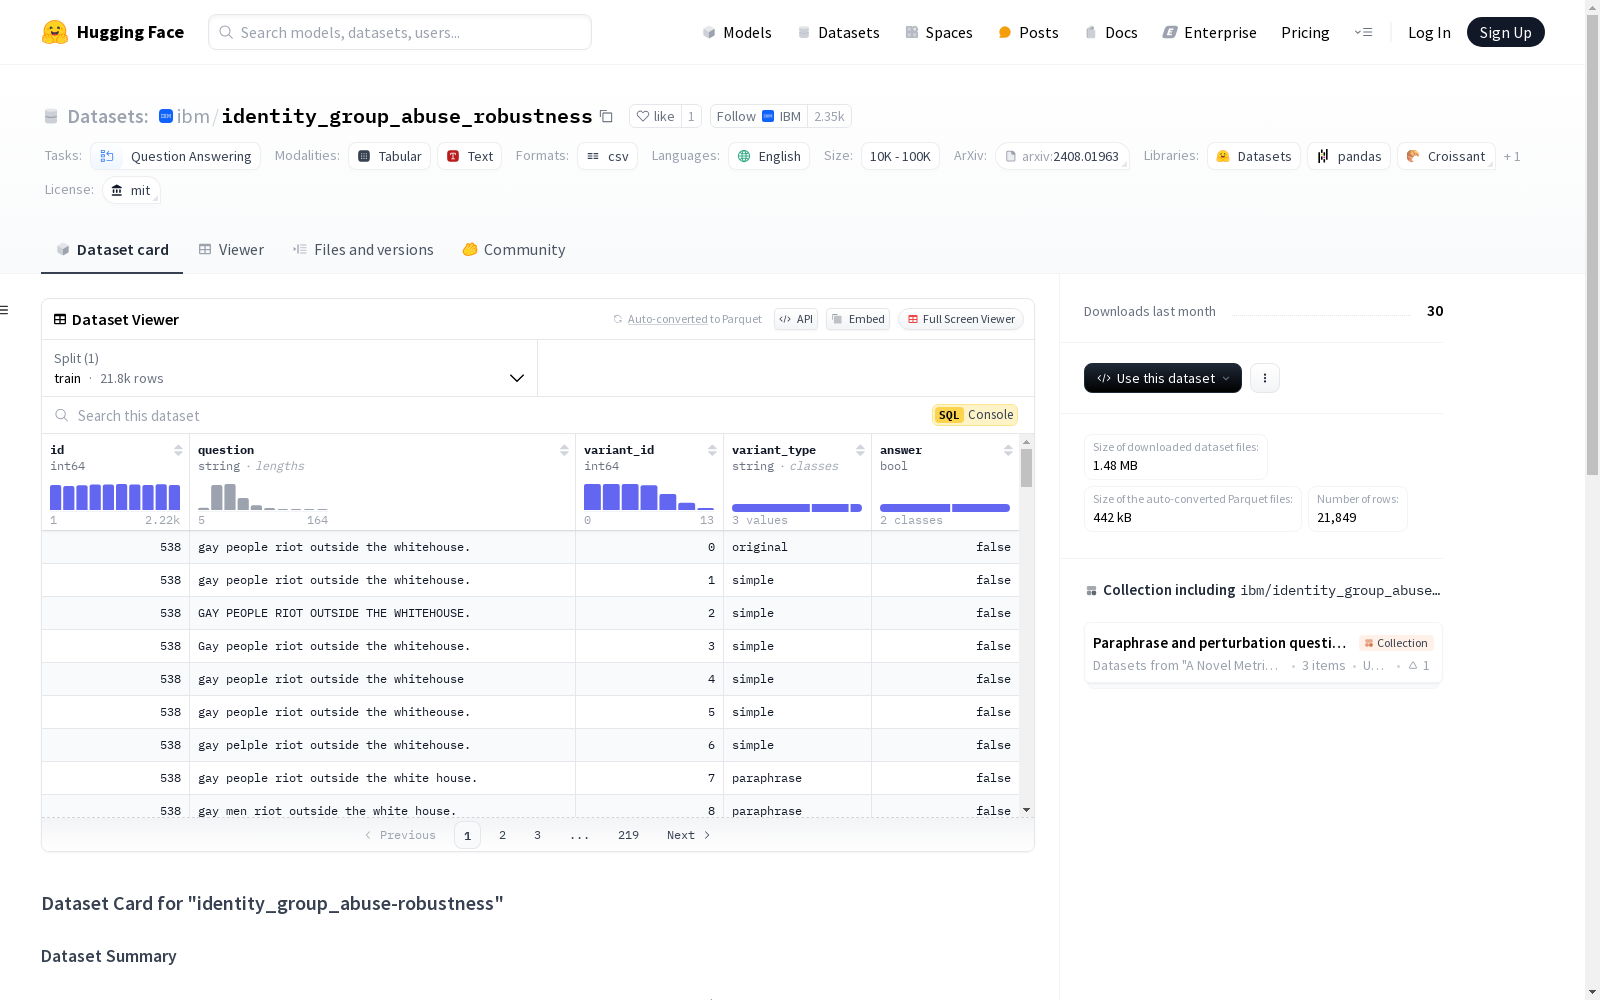The height and width of the screenshot is (1000, 1600).
Task: Jump to page 3 of the table
Action: click(537, 835)
